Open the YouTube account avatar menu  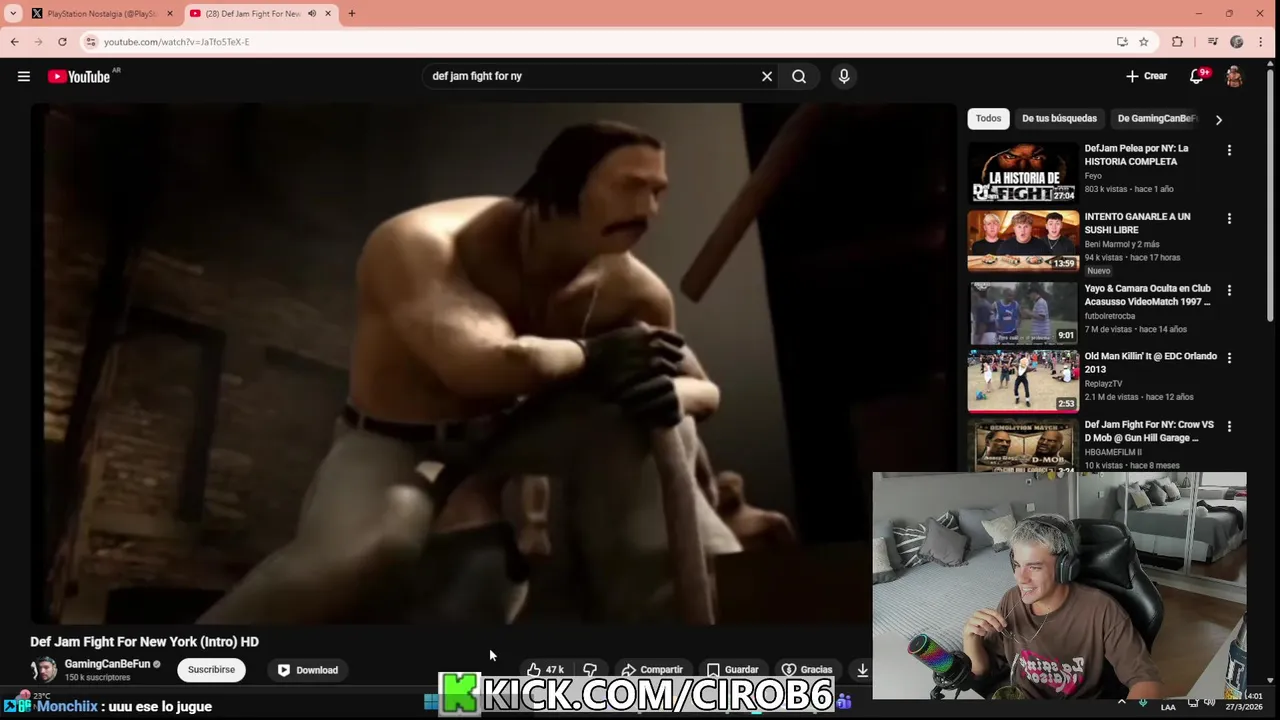tap(1234, 77)
